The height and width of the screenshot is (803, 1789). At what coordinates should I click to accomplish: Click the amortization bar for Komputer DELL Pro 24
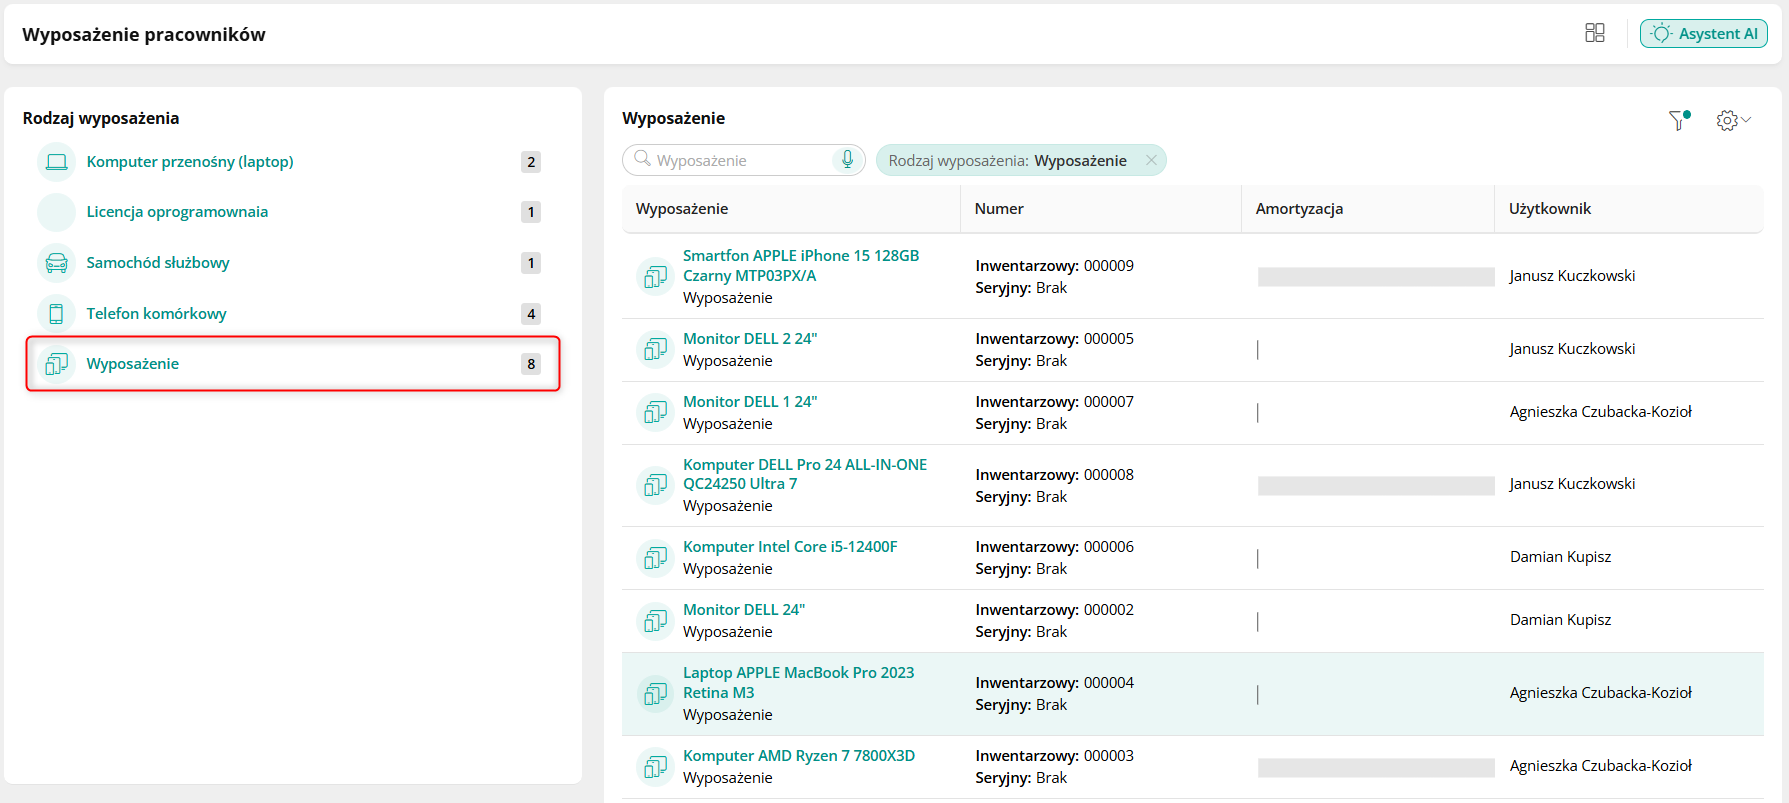tap(1376, 485)
